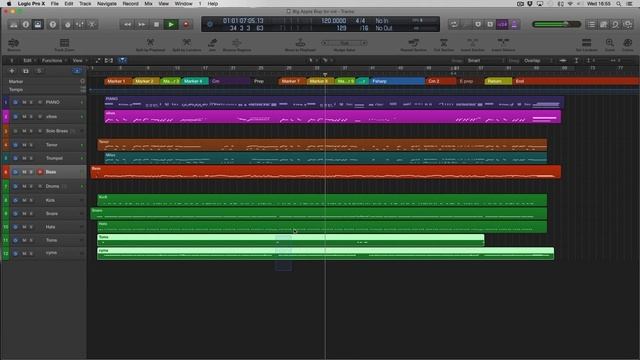Click the green Play button
This screenshot has height=360, width=640.
[171, 24]
